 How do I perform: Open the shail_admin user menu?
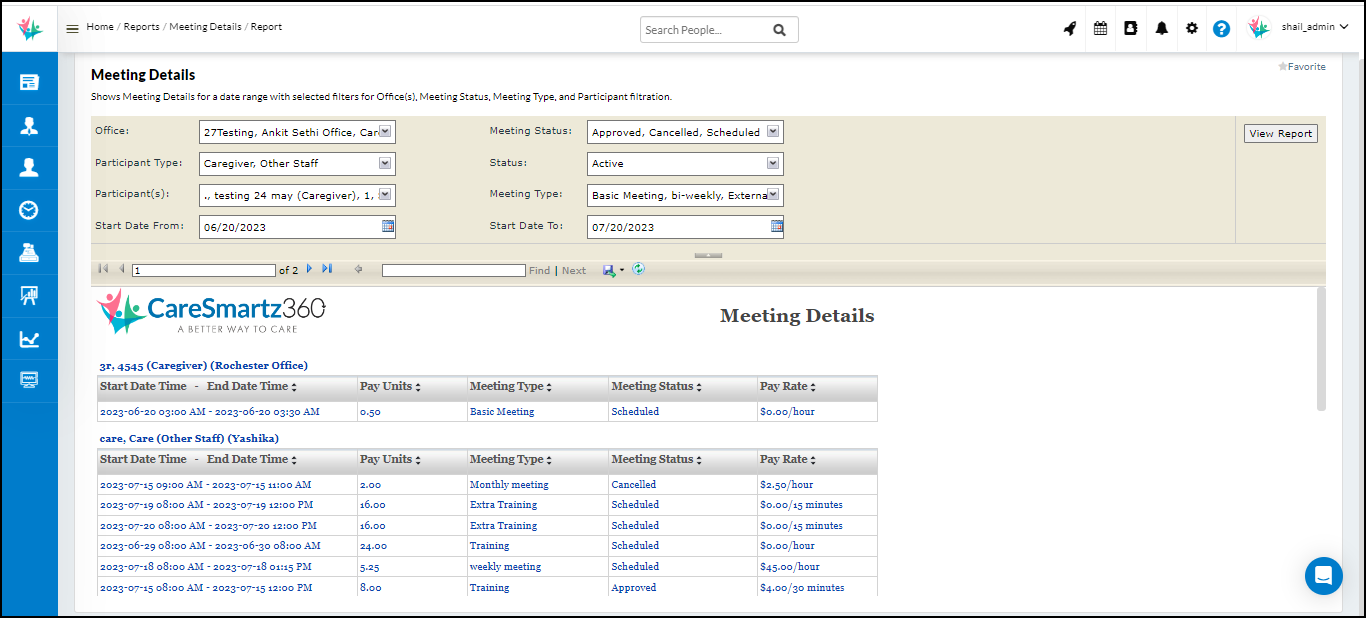[1314, 28]
